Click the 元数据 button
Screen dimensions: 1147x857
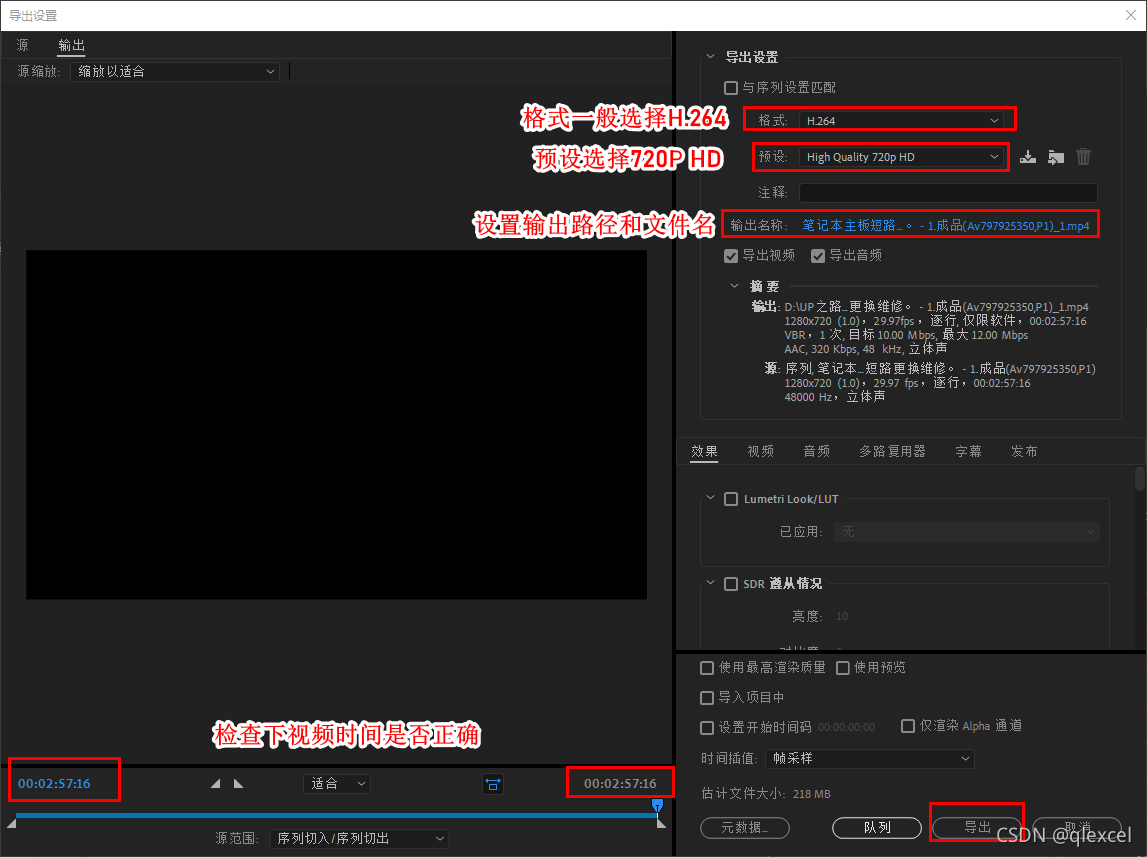745,828
